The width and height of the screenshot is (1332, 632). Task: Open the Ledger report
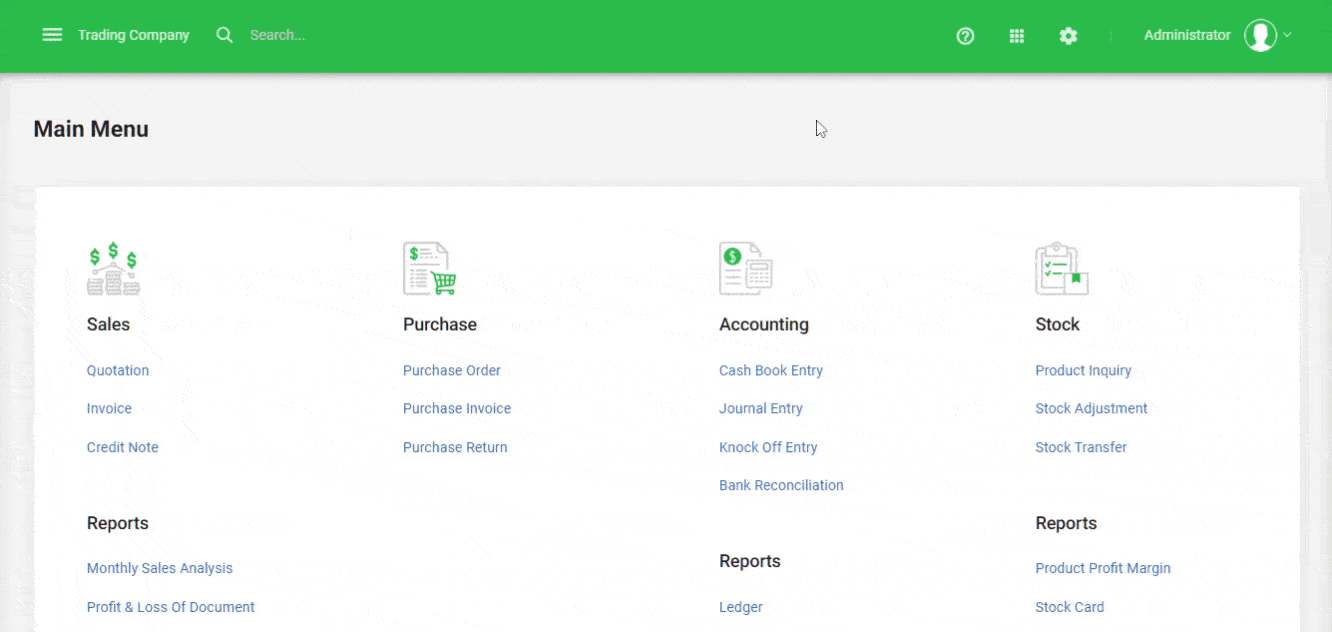click(x=741, y=607)
